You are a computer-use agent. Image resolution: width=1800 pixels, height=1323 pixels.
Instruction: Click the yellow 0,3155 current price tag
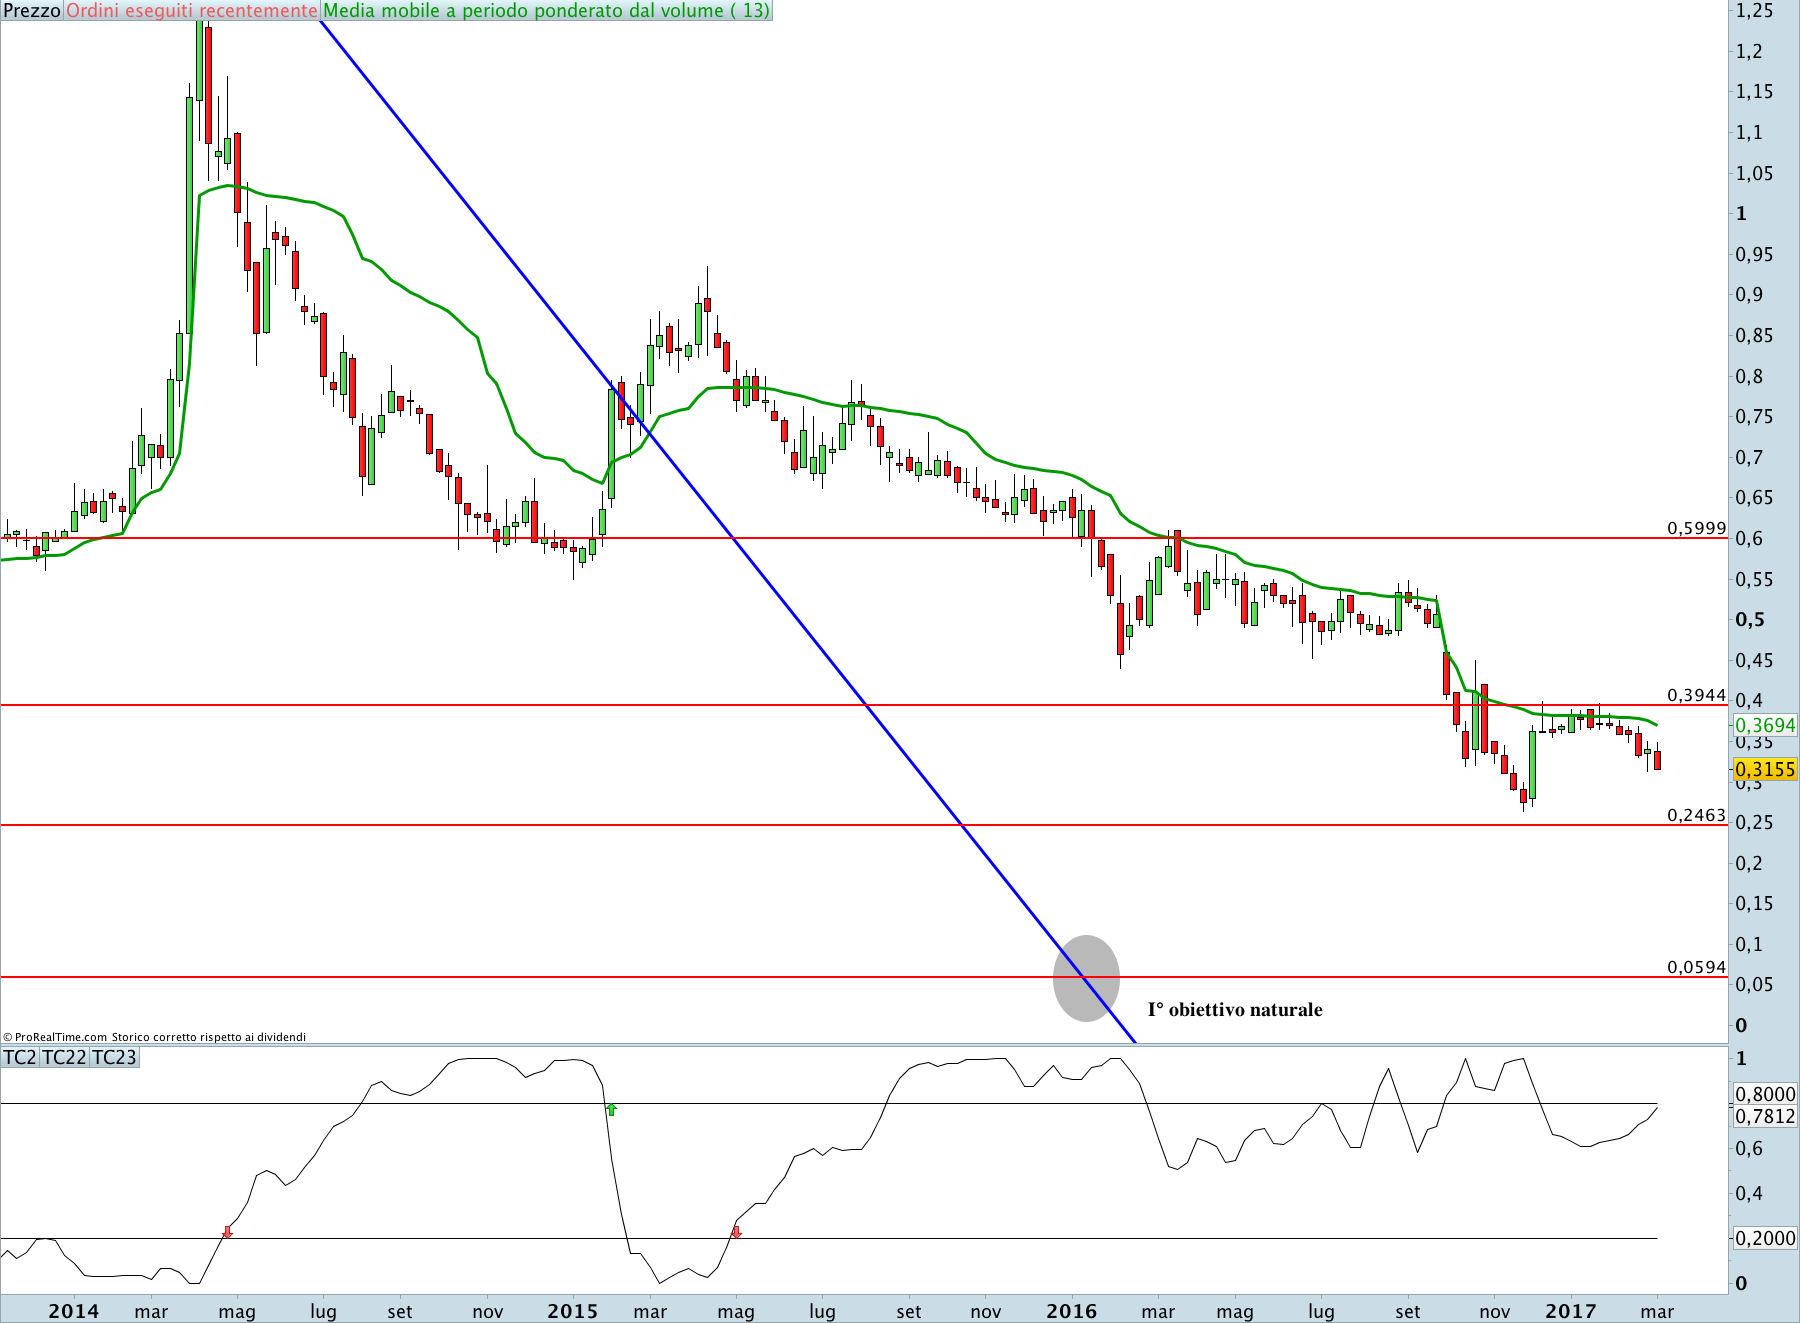click(x=1765, y=769)
